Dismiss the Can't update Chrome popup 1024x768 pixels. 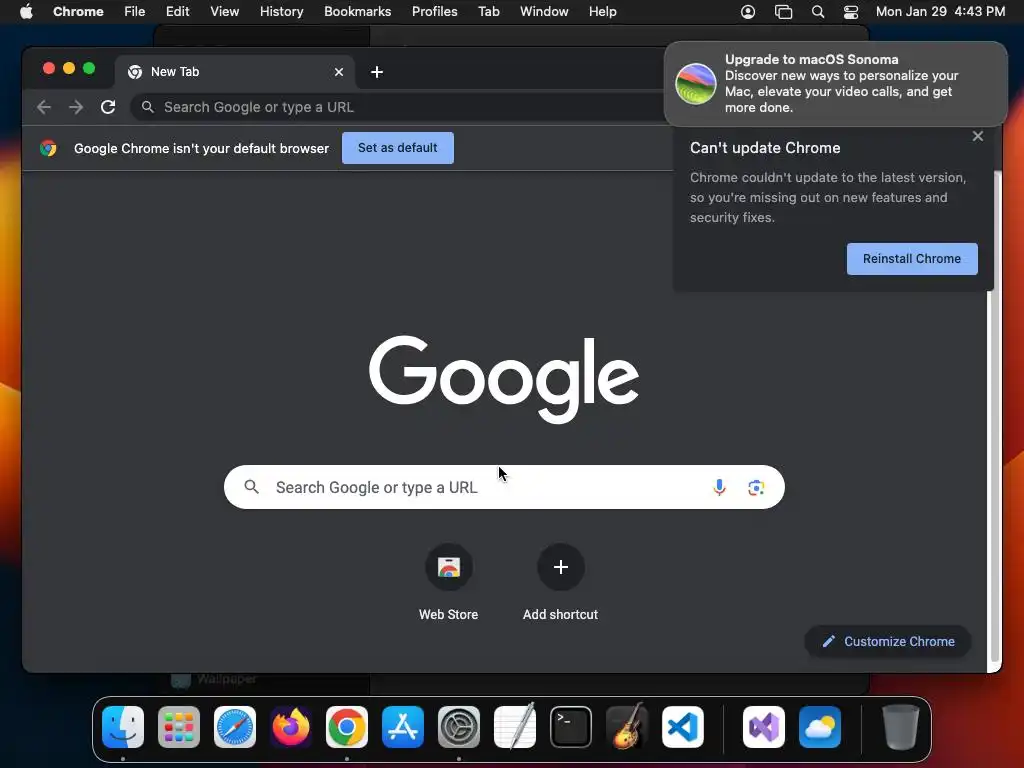tap(978, 136)
